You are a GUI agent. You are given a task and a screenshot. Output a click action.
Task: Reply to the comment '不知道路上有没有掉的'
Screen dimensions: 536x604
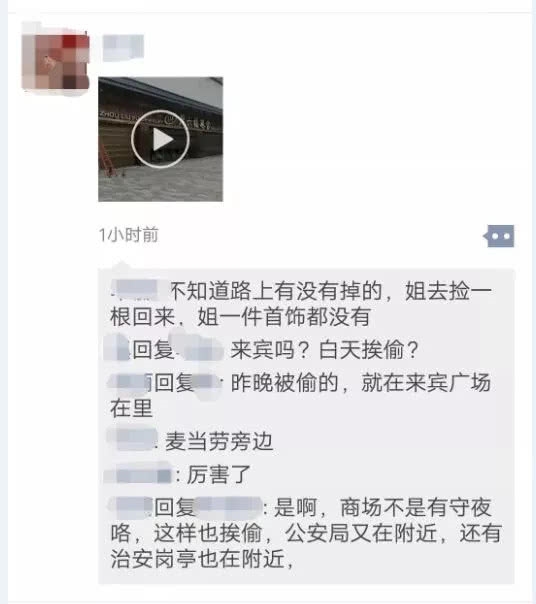[301, 304]
